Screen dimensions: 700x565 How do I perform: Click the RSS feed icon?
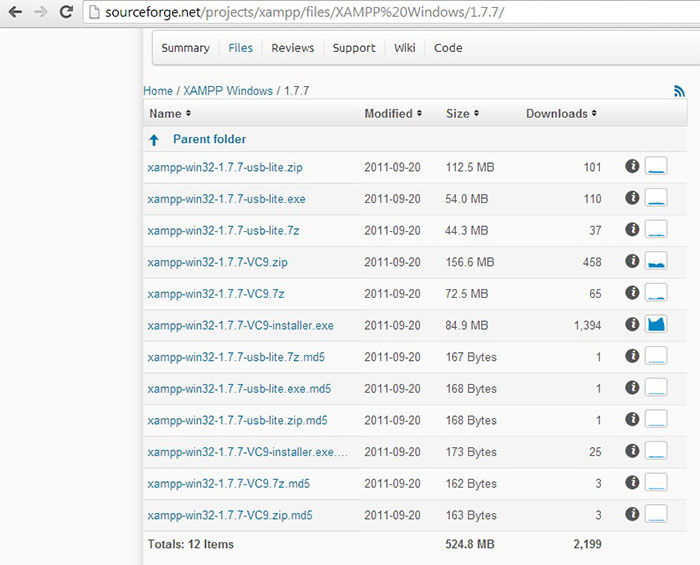(x=680, y=91)
